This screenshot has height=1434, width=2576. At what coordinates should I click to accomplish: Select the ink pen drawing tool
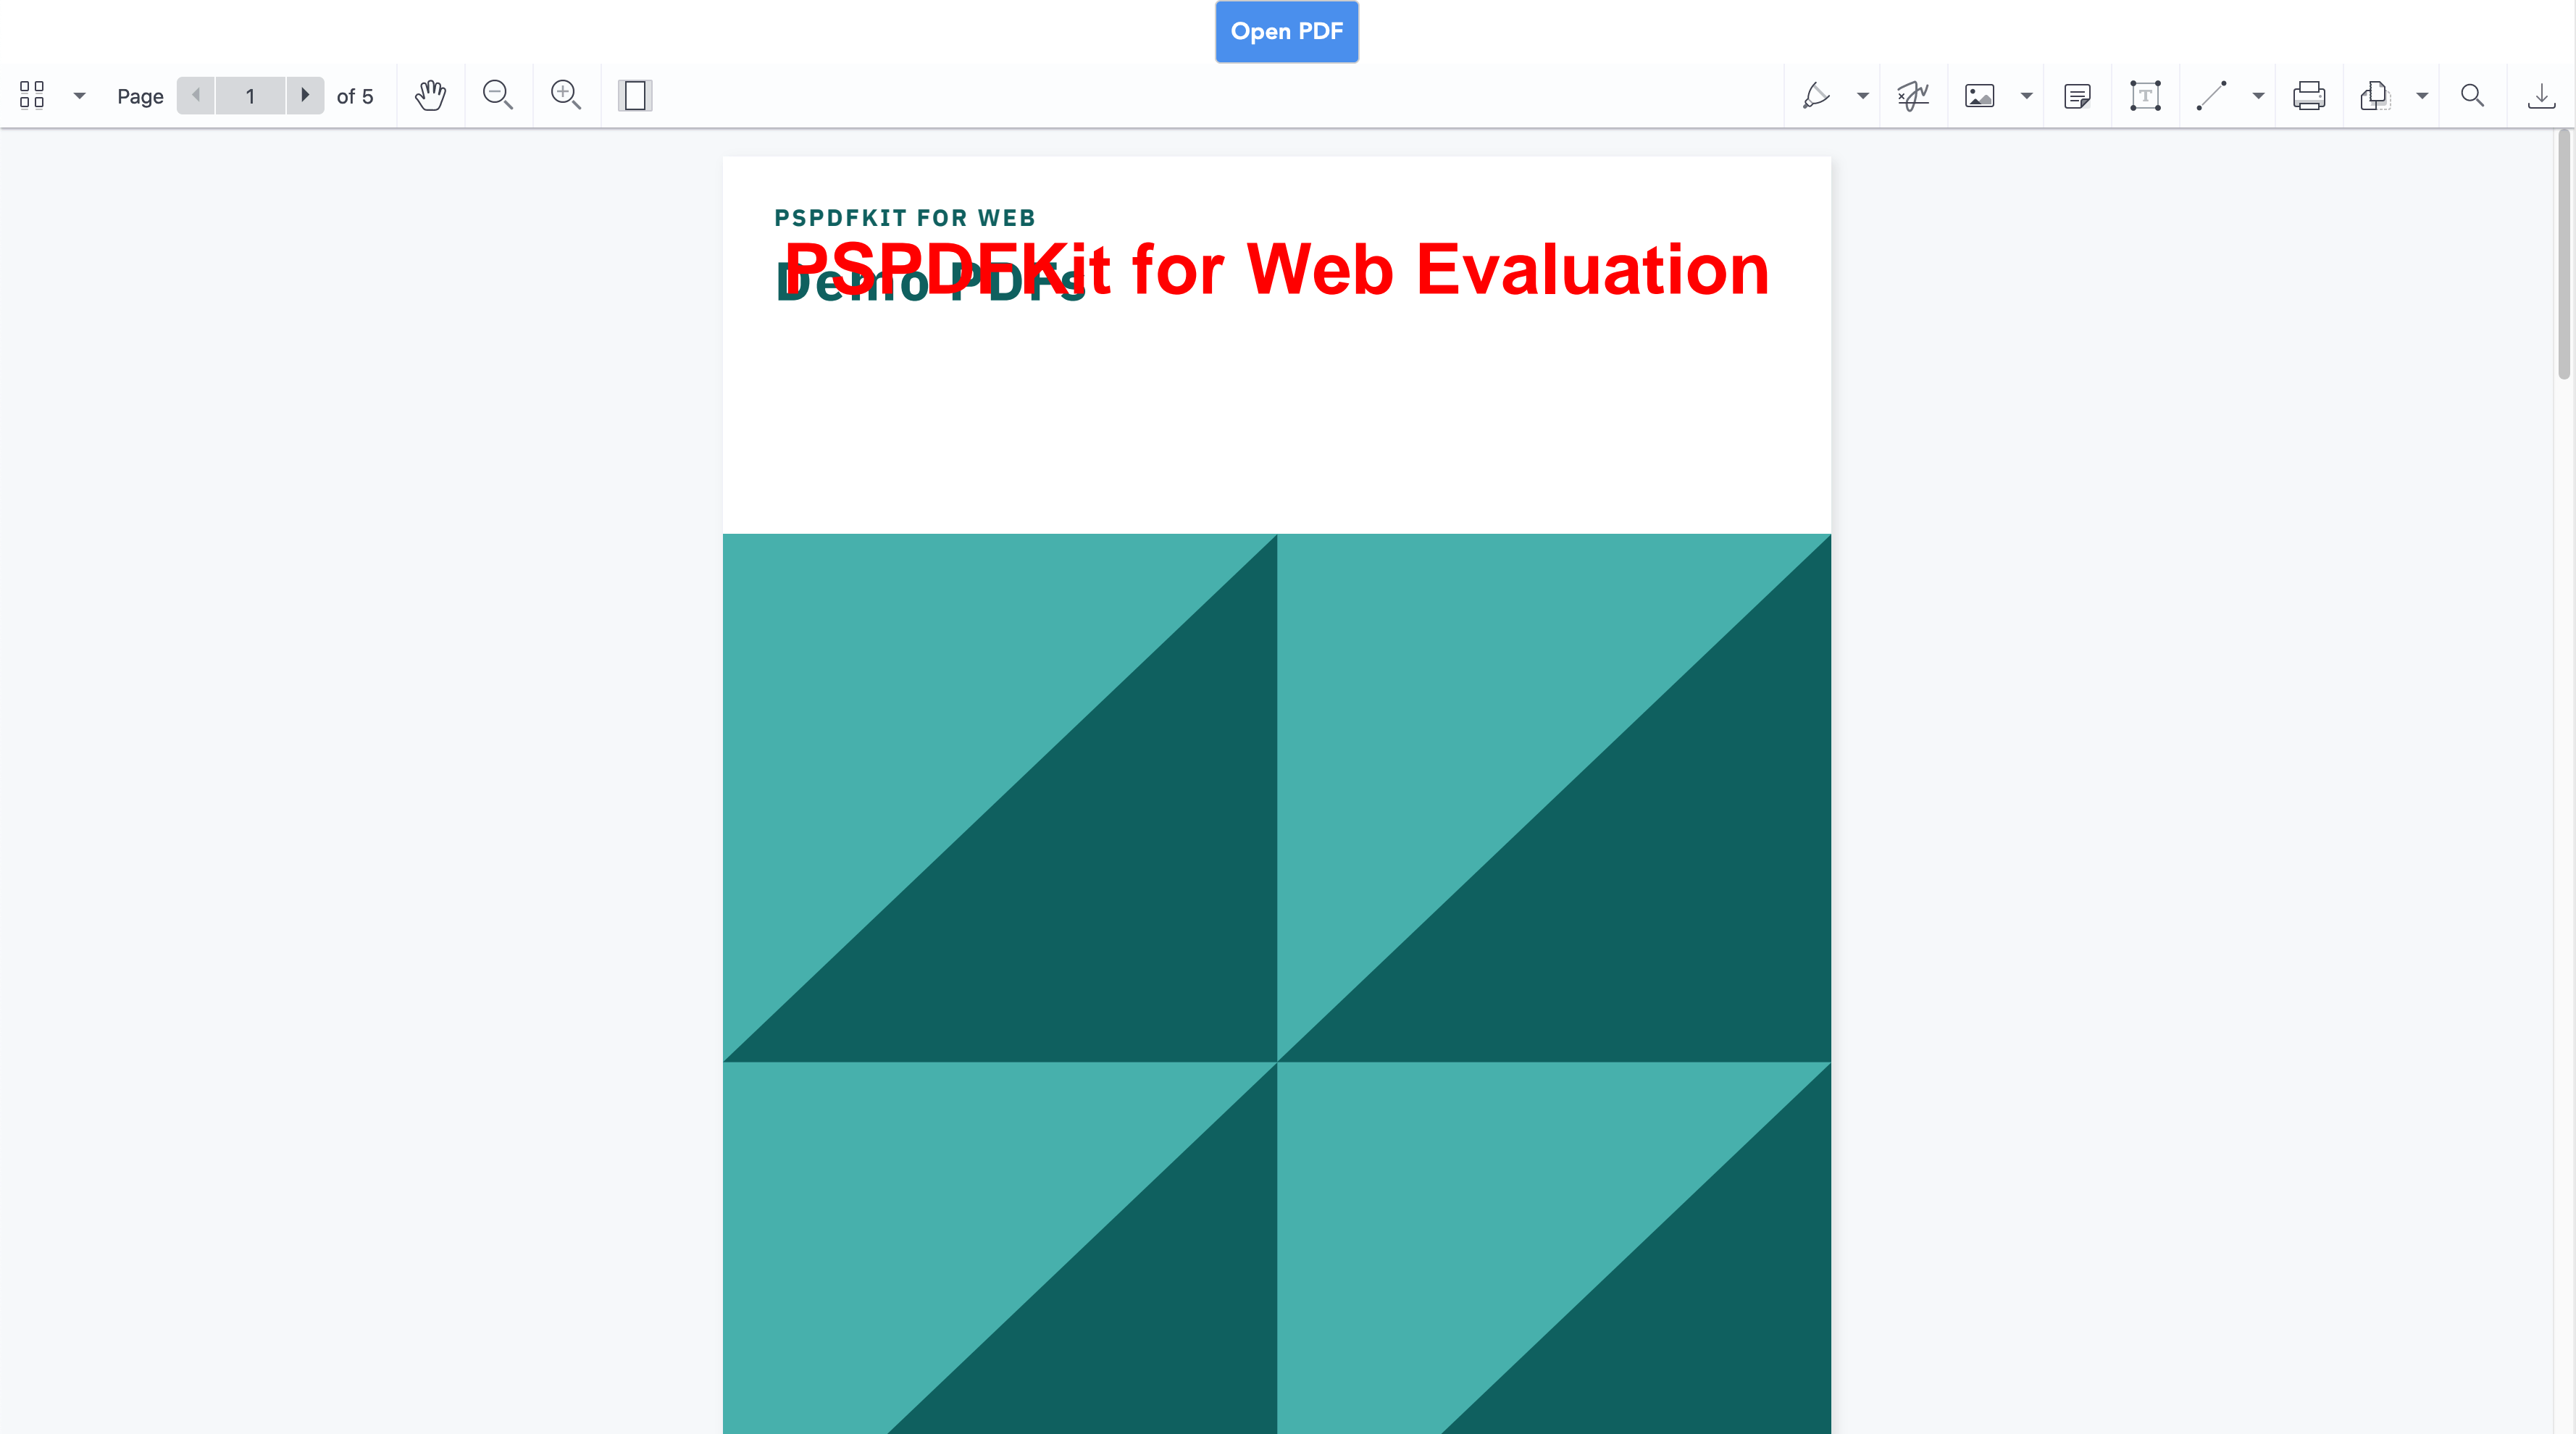coord(1816,95)
